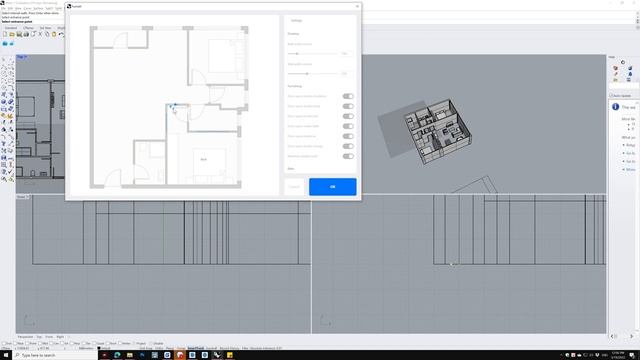
Task: Click the value box beside second slider
Action: (347, 73)
